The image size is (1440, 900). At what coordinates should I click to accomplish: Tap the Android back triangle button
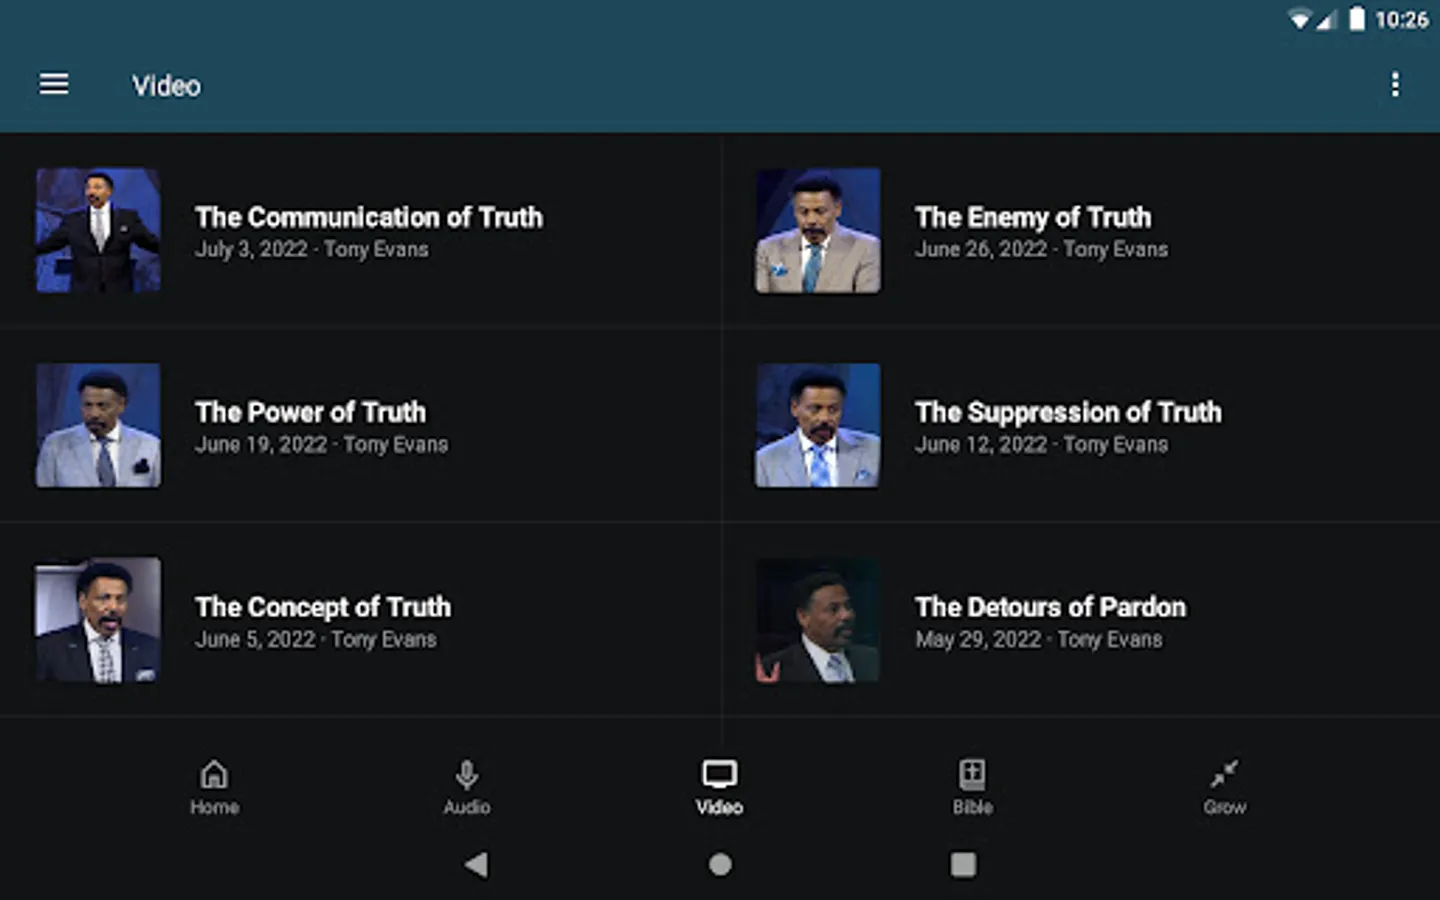pos(477,864)
